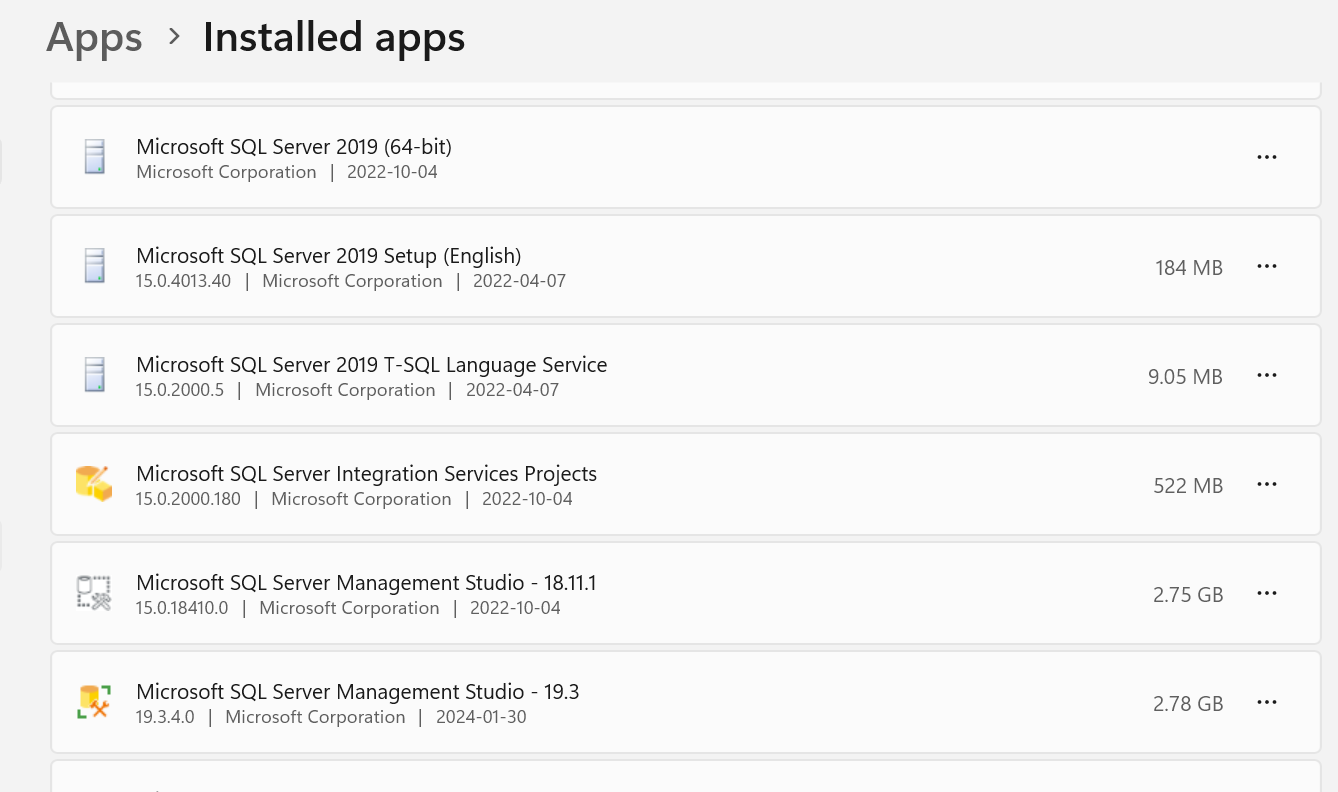Viewport: 1338px width, 792px height.
Task: Go back to Apps via breadcrumb
Action: tap(94, 38)
